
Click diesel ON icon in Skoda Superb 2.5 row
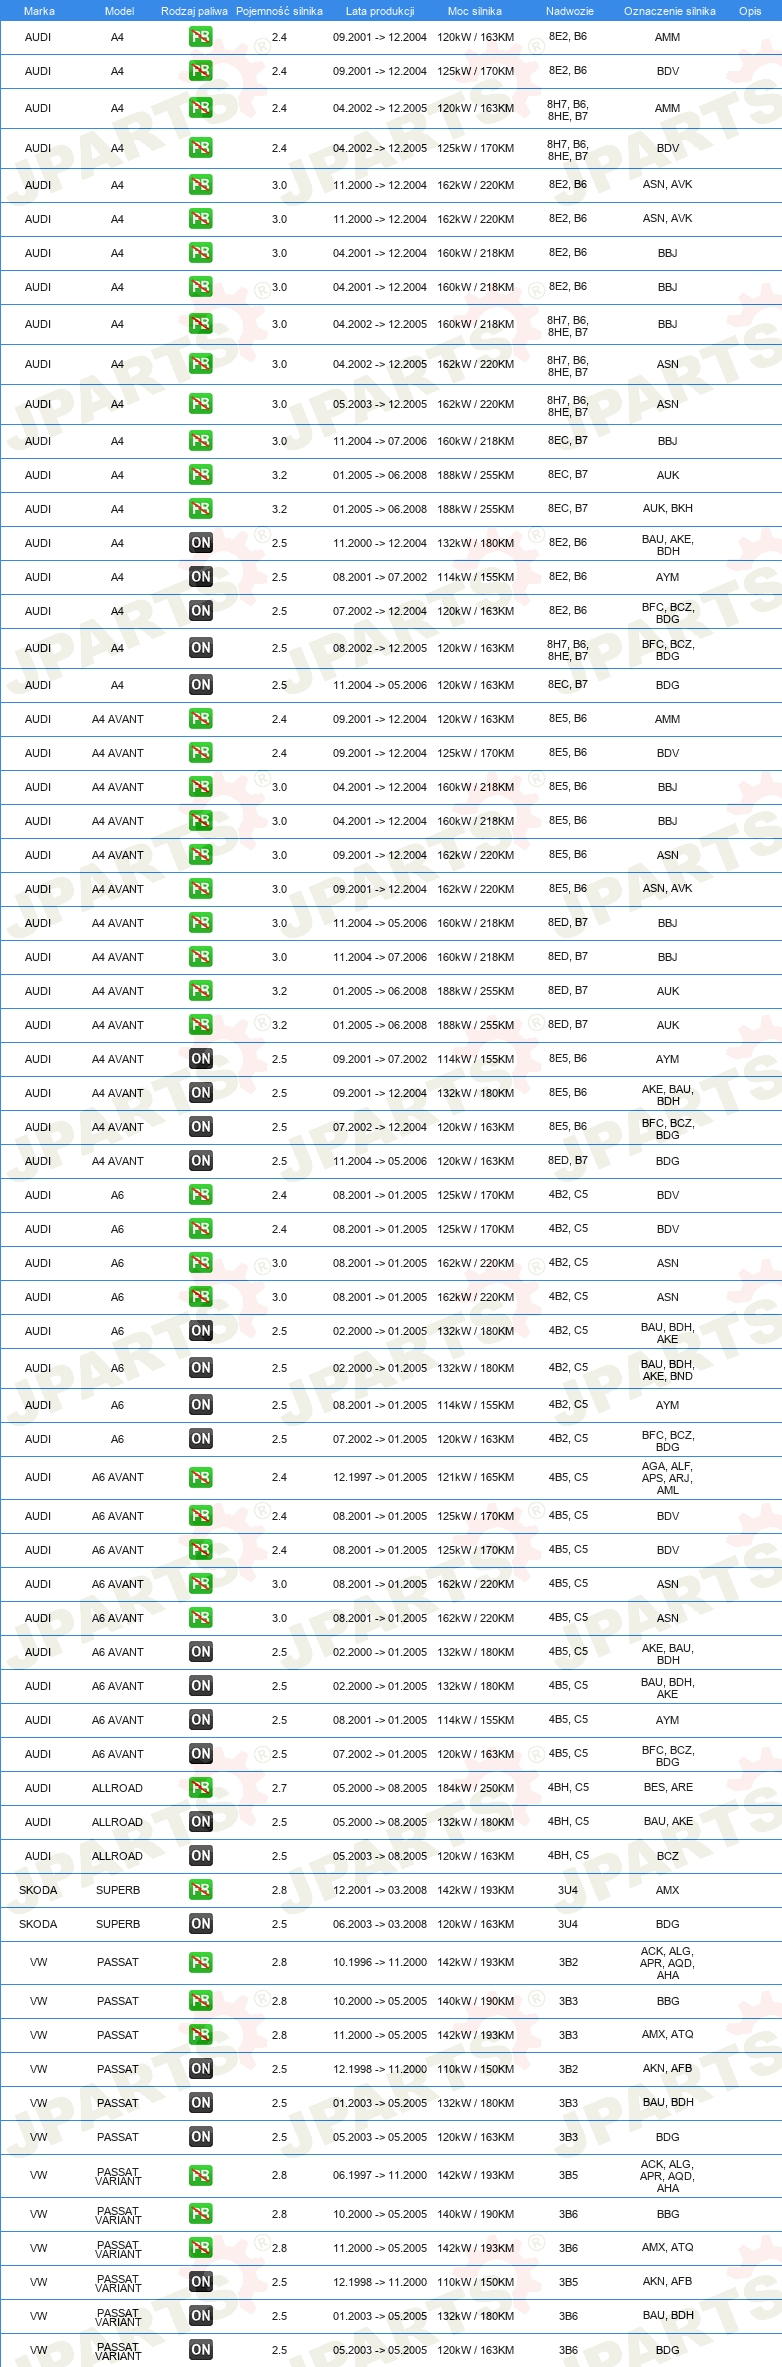[200, 1923]
